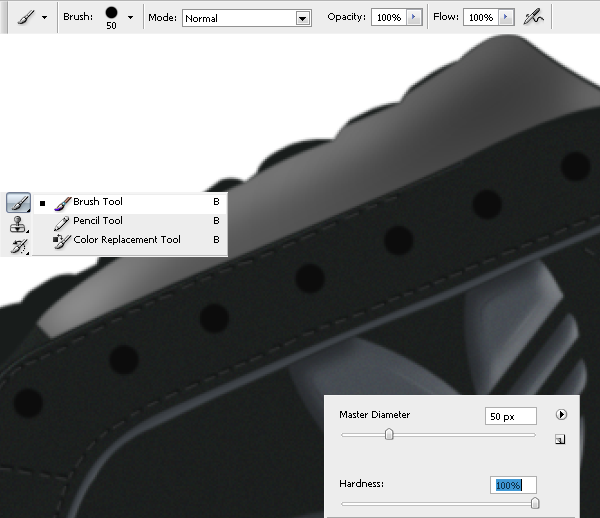Click the Master Diameter value field
The image size is (600, 518).
511,416
